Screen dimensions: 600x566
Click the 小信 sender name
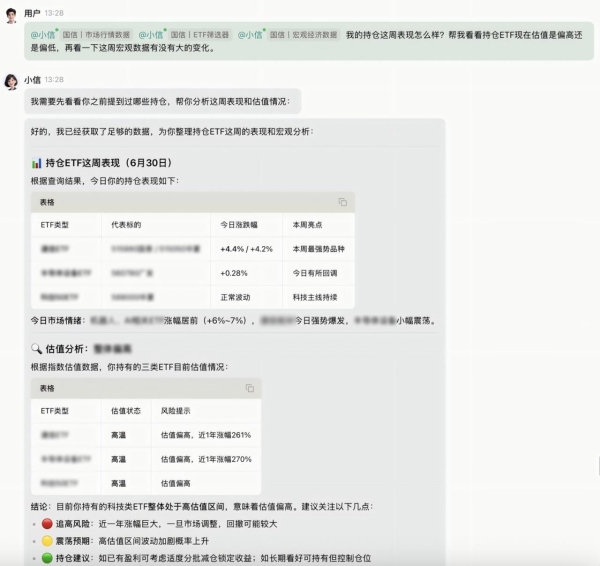32,80
